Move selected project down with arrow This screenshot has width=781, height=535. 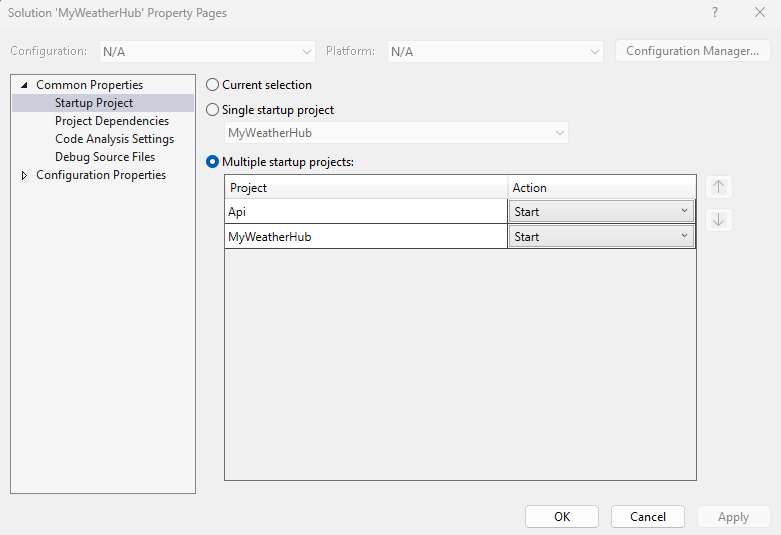[x=718, y=220]
